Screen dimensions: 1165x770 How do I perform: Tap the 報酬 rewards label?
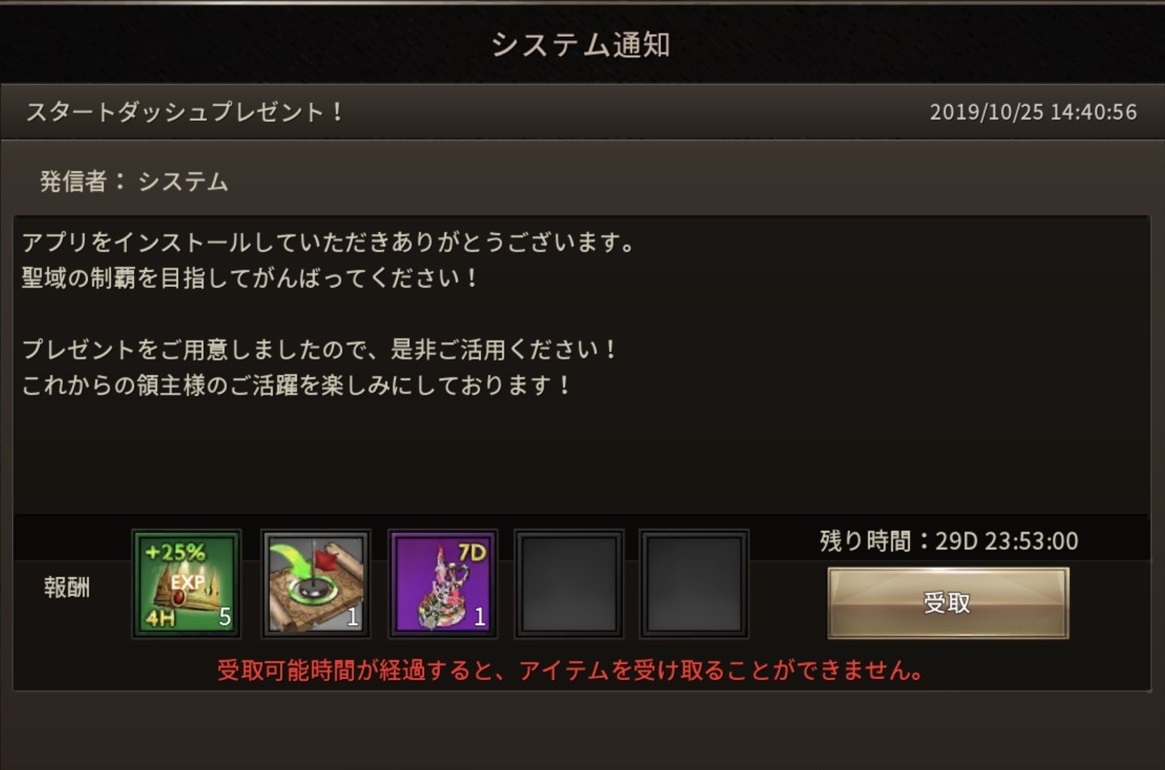(x=67, y=587)
